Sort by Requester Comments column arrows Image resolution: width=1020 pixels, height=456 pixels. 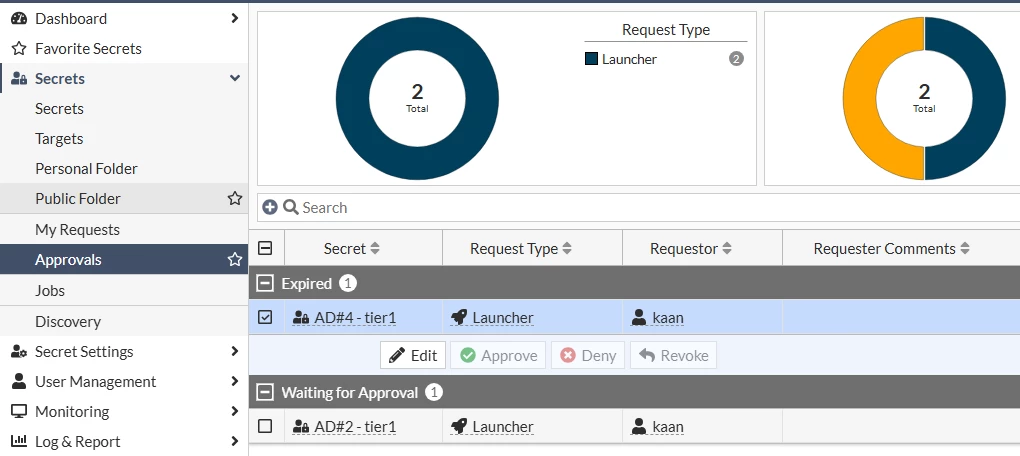point(965,248)
